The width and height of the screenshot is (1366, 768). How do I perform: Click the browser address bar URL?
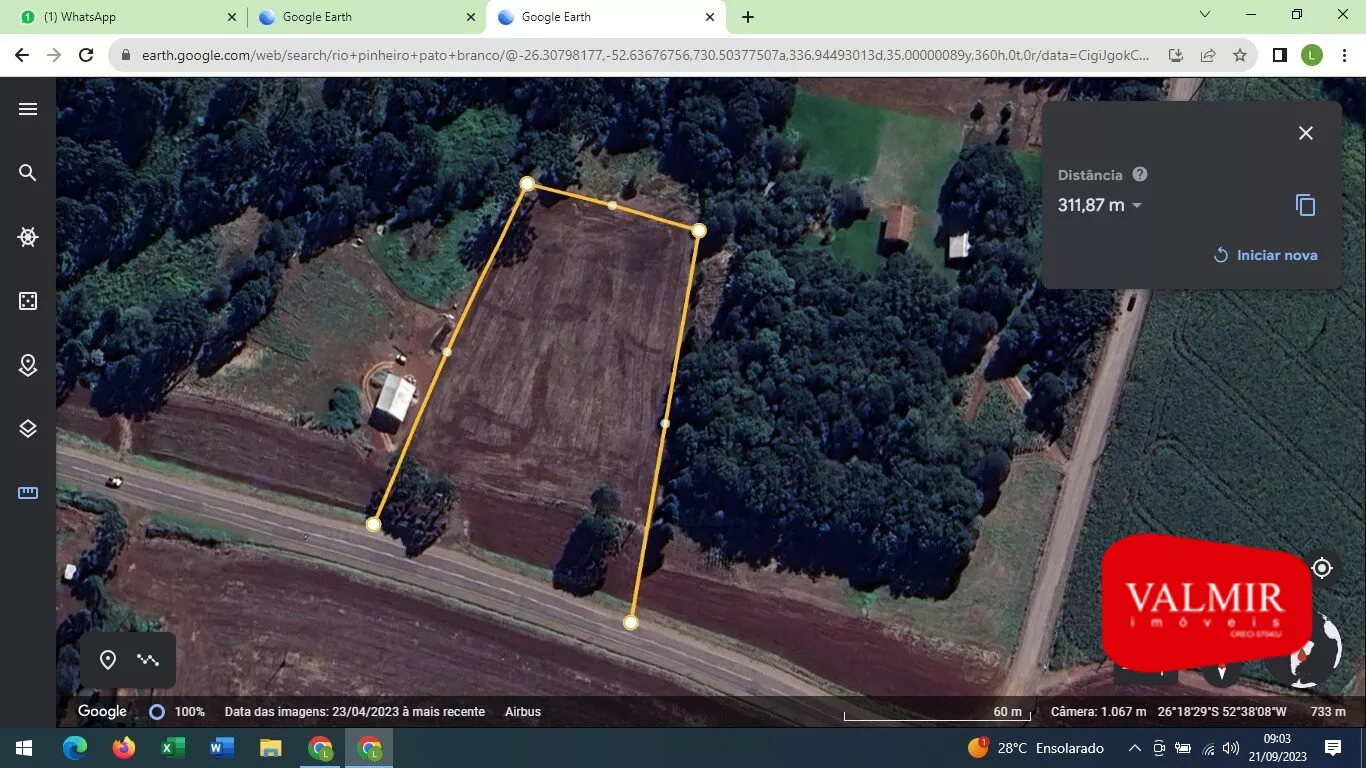pyautogui.click(x=640, y=56)
